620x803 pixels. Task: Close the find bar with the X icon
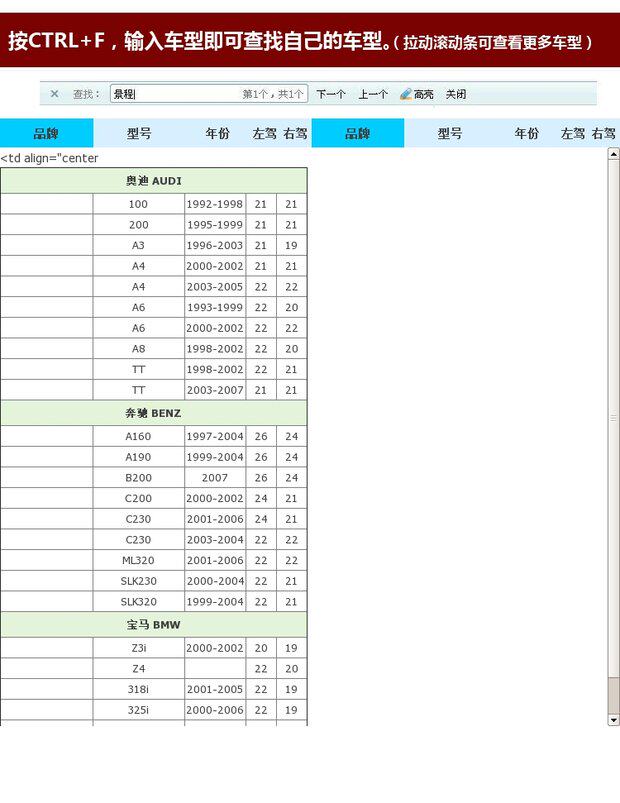pyautogui.click(x=54, y=94)
